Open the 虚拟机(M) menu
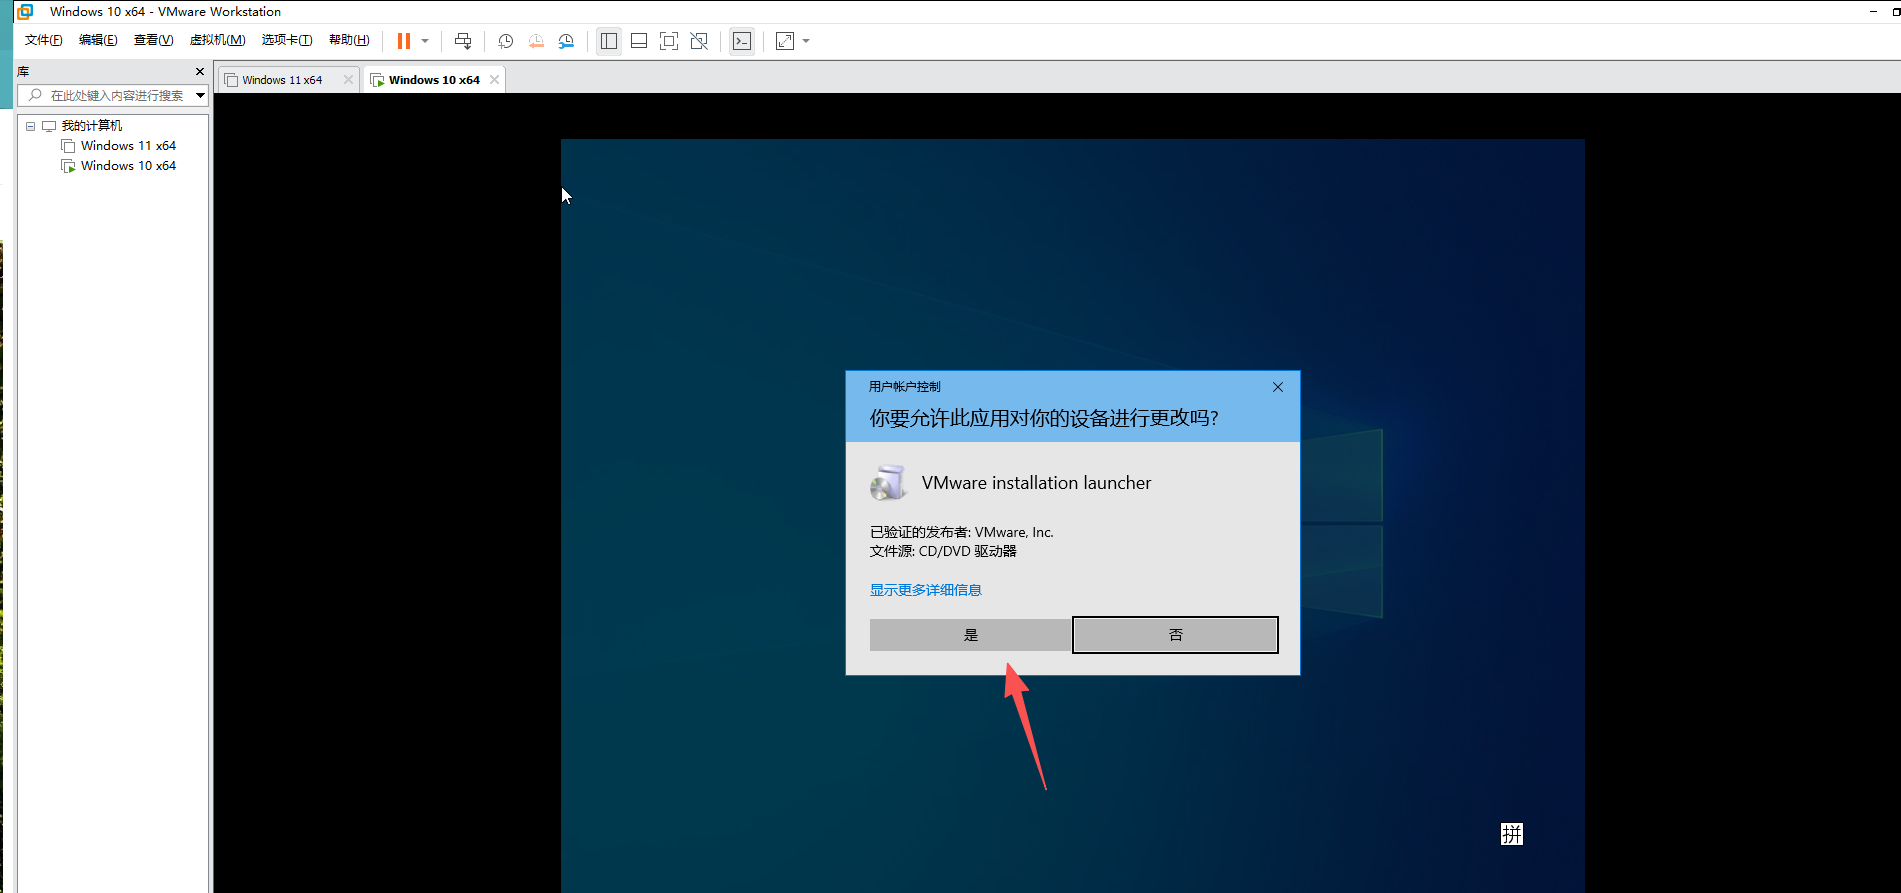1901x893 pixels. click(218, 40)
